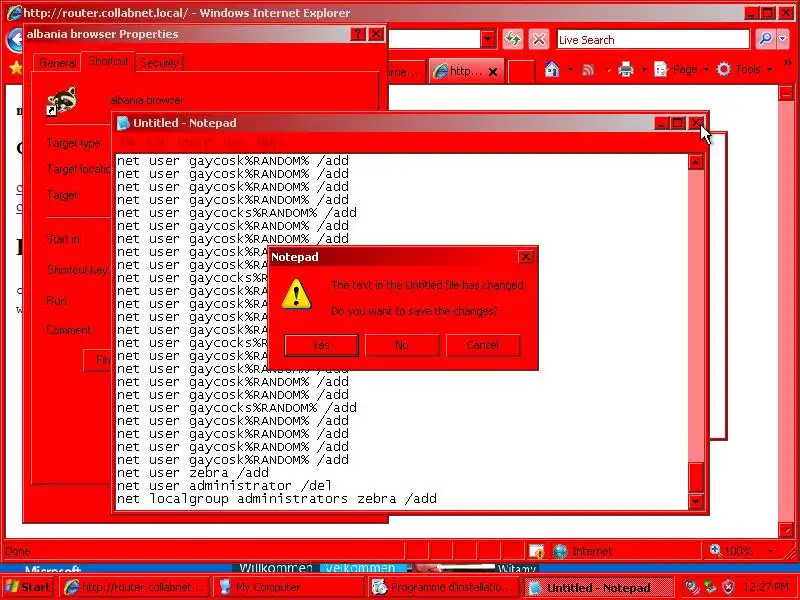800x600 pixels.
Task: Click the IE Home icon
Action: click(552, 69)
